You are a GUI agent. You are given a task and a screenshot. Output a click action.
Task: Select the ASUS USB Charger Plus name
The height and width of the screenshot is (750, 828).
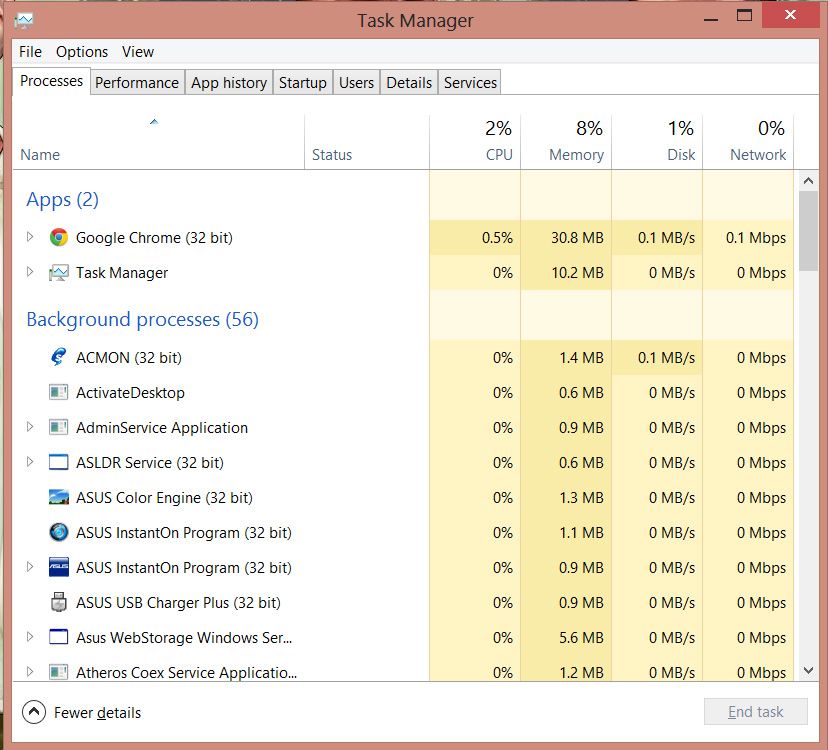click(178, 603)
